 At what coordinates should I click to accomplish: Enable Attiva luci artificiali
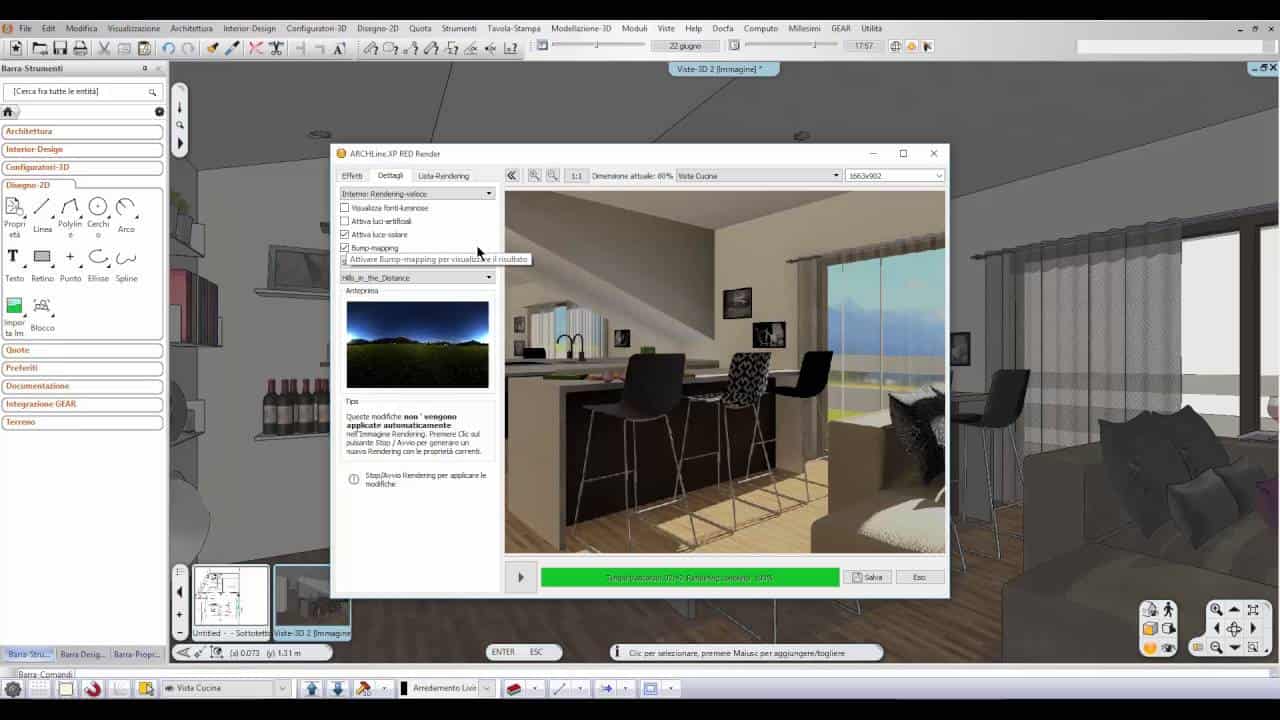point(345,221)
